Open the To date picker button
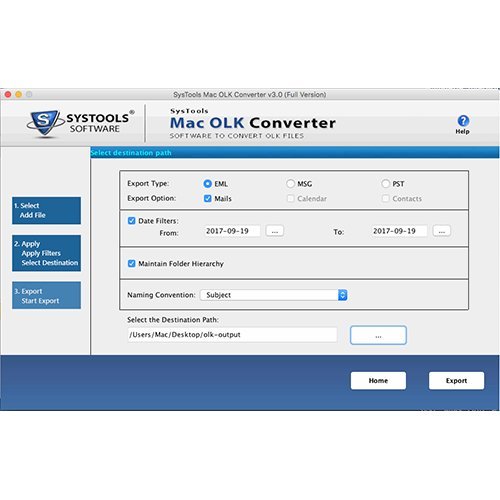 (x=442, y=231)
